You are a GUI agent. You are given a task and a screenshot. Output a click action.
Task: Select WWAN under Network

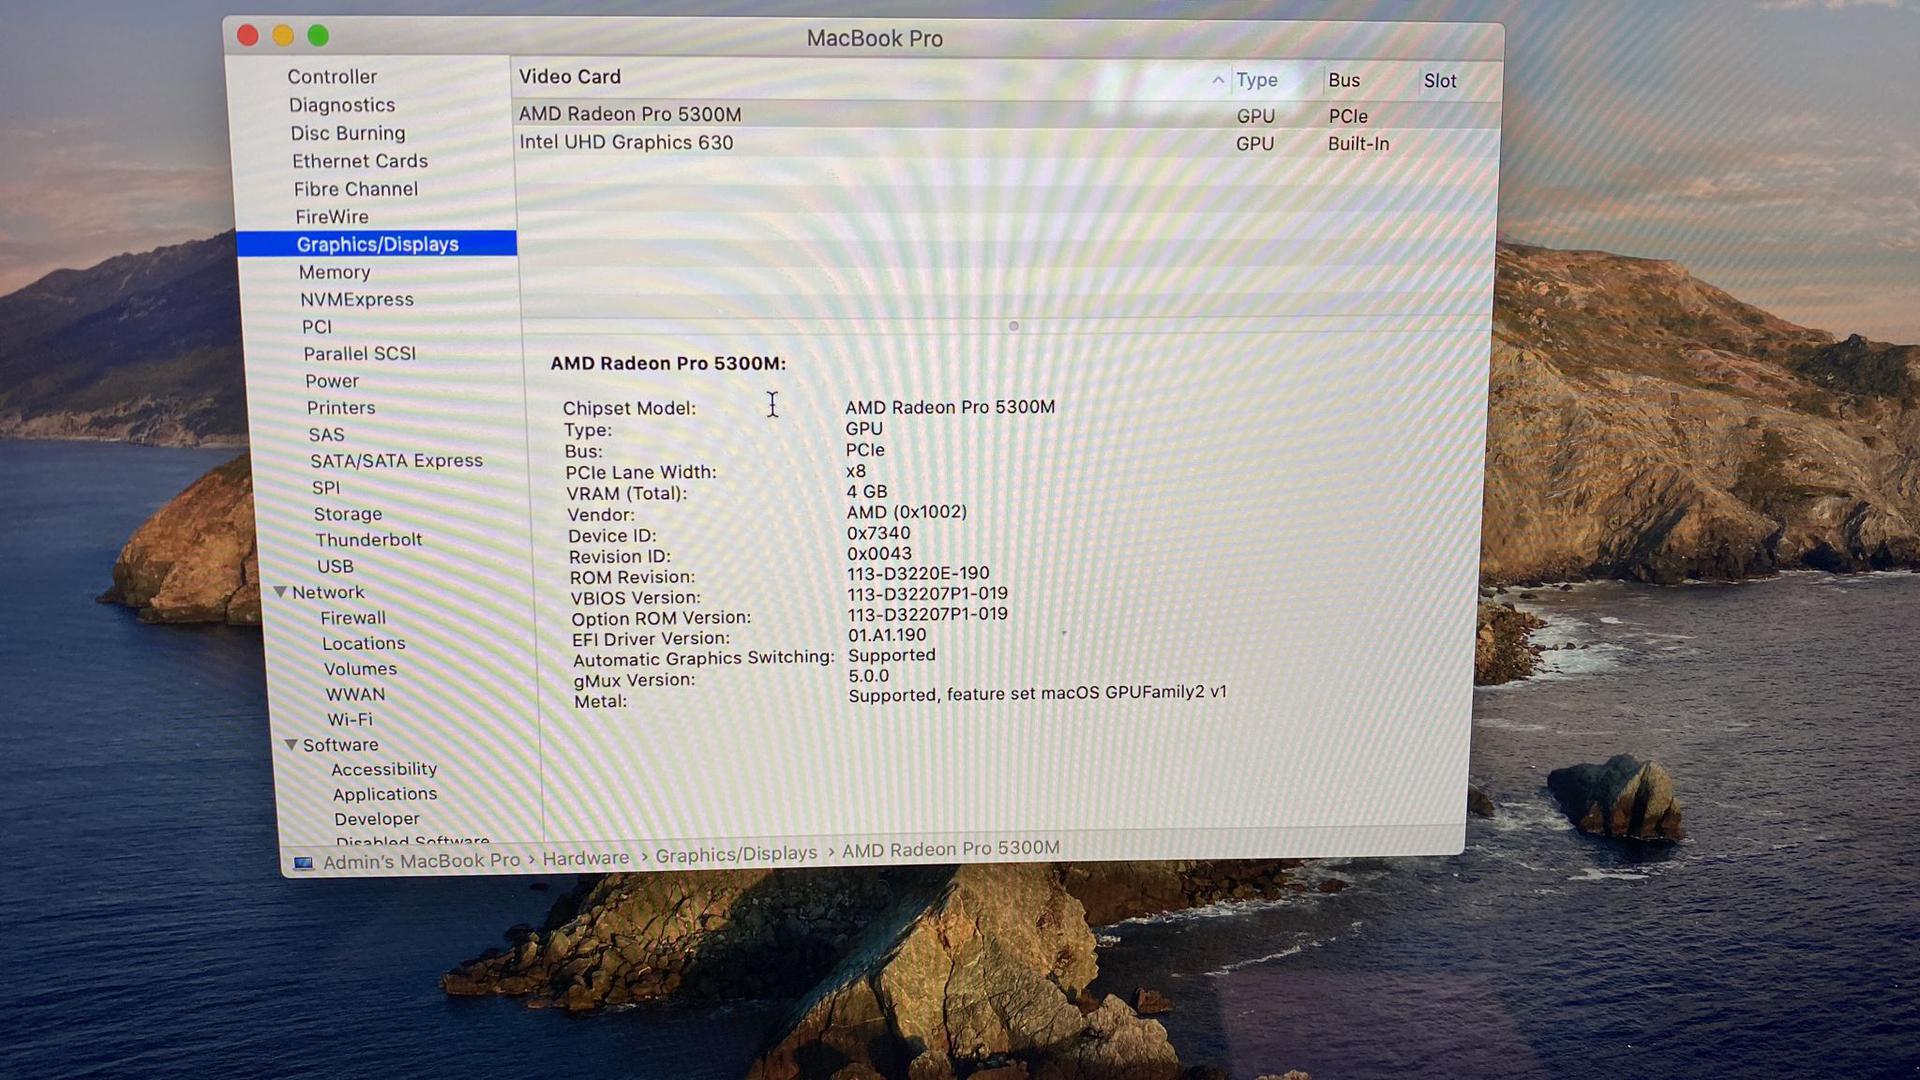(355, 694)
